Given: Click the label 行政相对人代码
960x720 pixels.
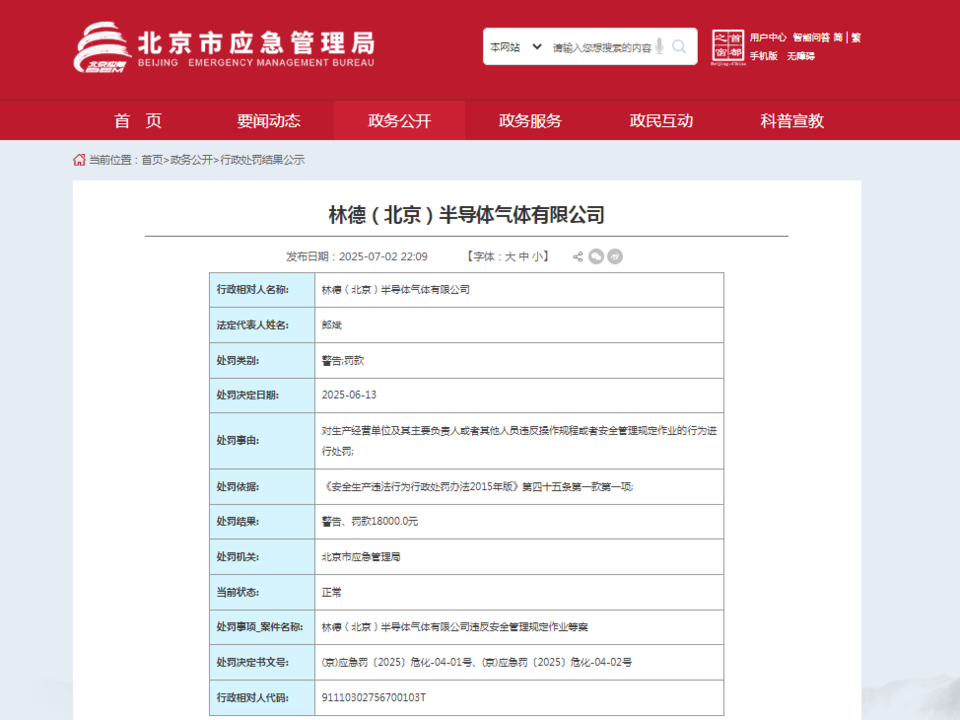Looking at the screenshot, I should 252,697.
